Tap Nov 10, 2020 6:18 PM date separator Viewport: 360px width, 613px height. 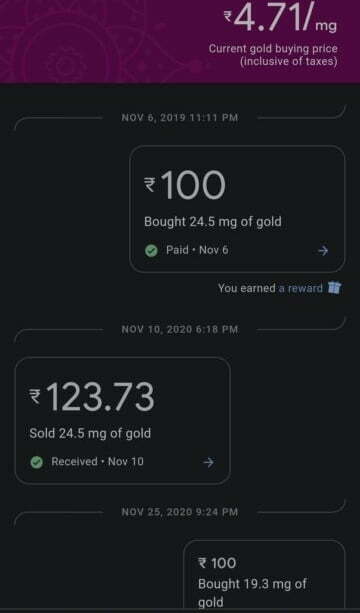[x=179, y=330]
